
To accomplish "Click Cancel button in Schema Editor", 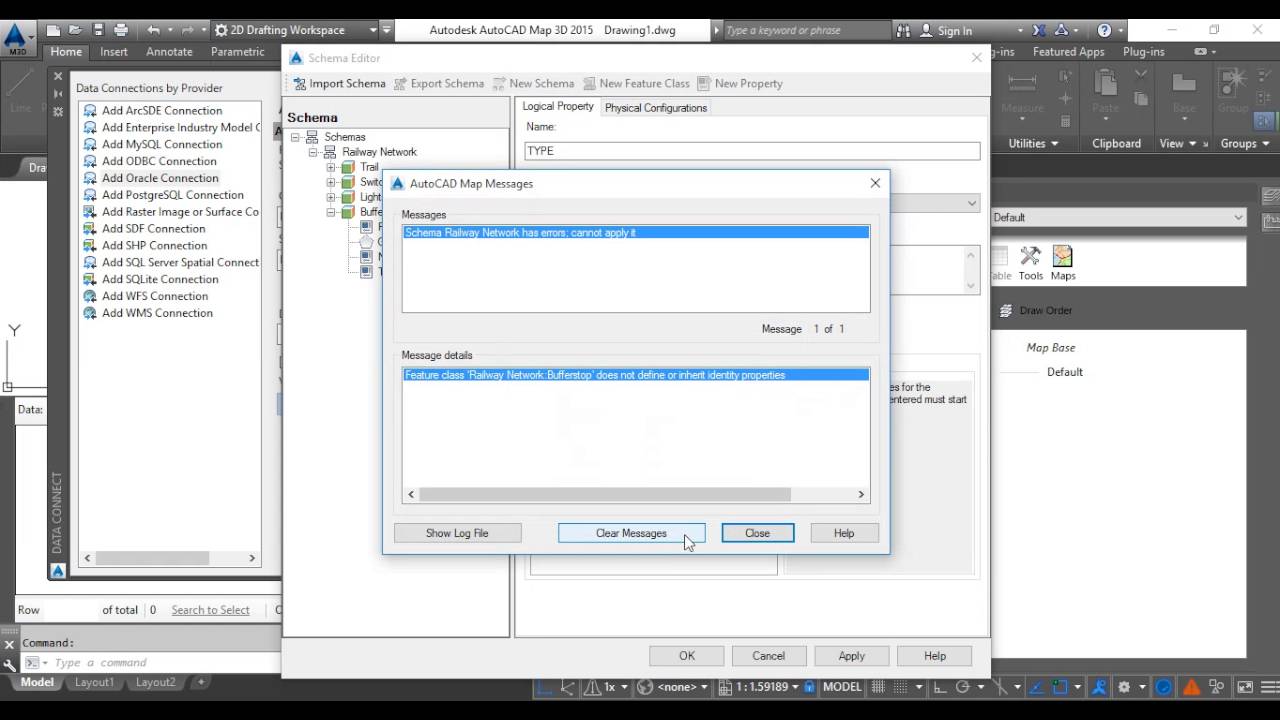I will pos(768,656).
